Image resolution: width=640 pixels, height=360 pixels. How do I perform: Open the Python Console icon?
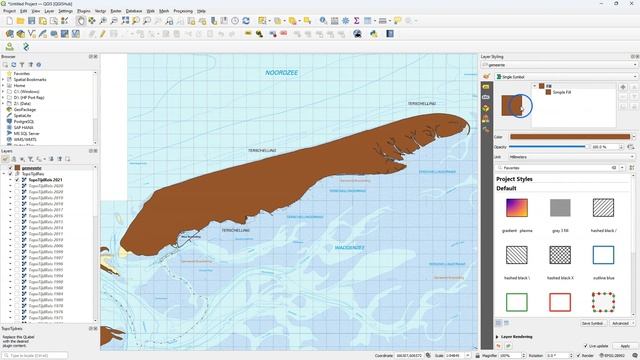373,34
